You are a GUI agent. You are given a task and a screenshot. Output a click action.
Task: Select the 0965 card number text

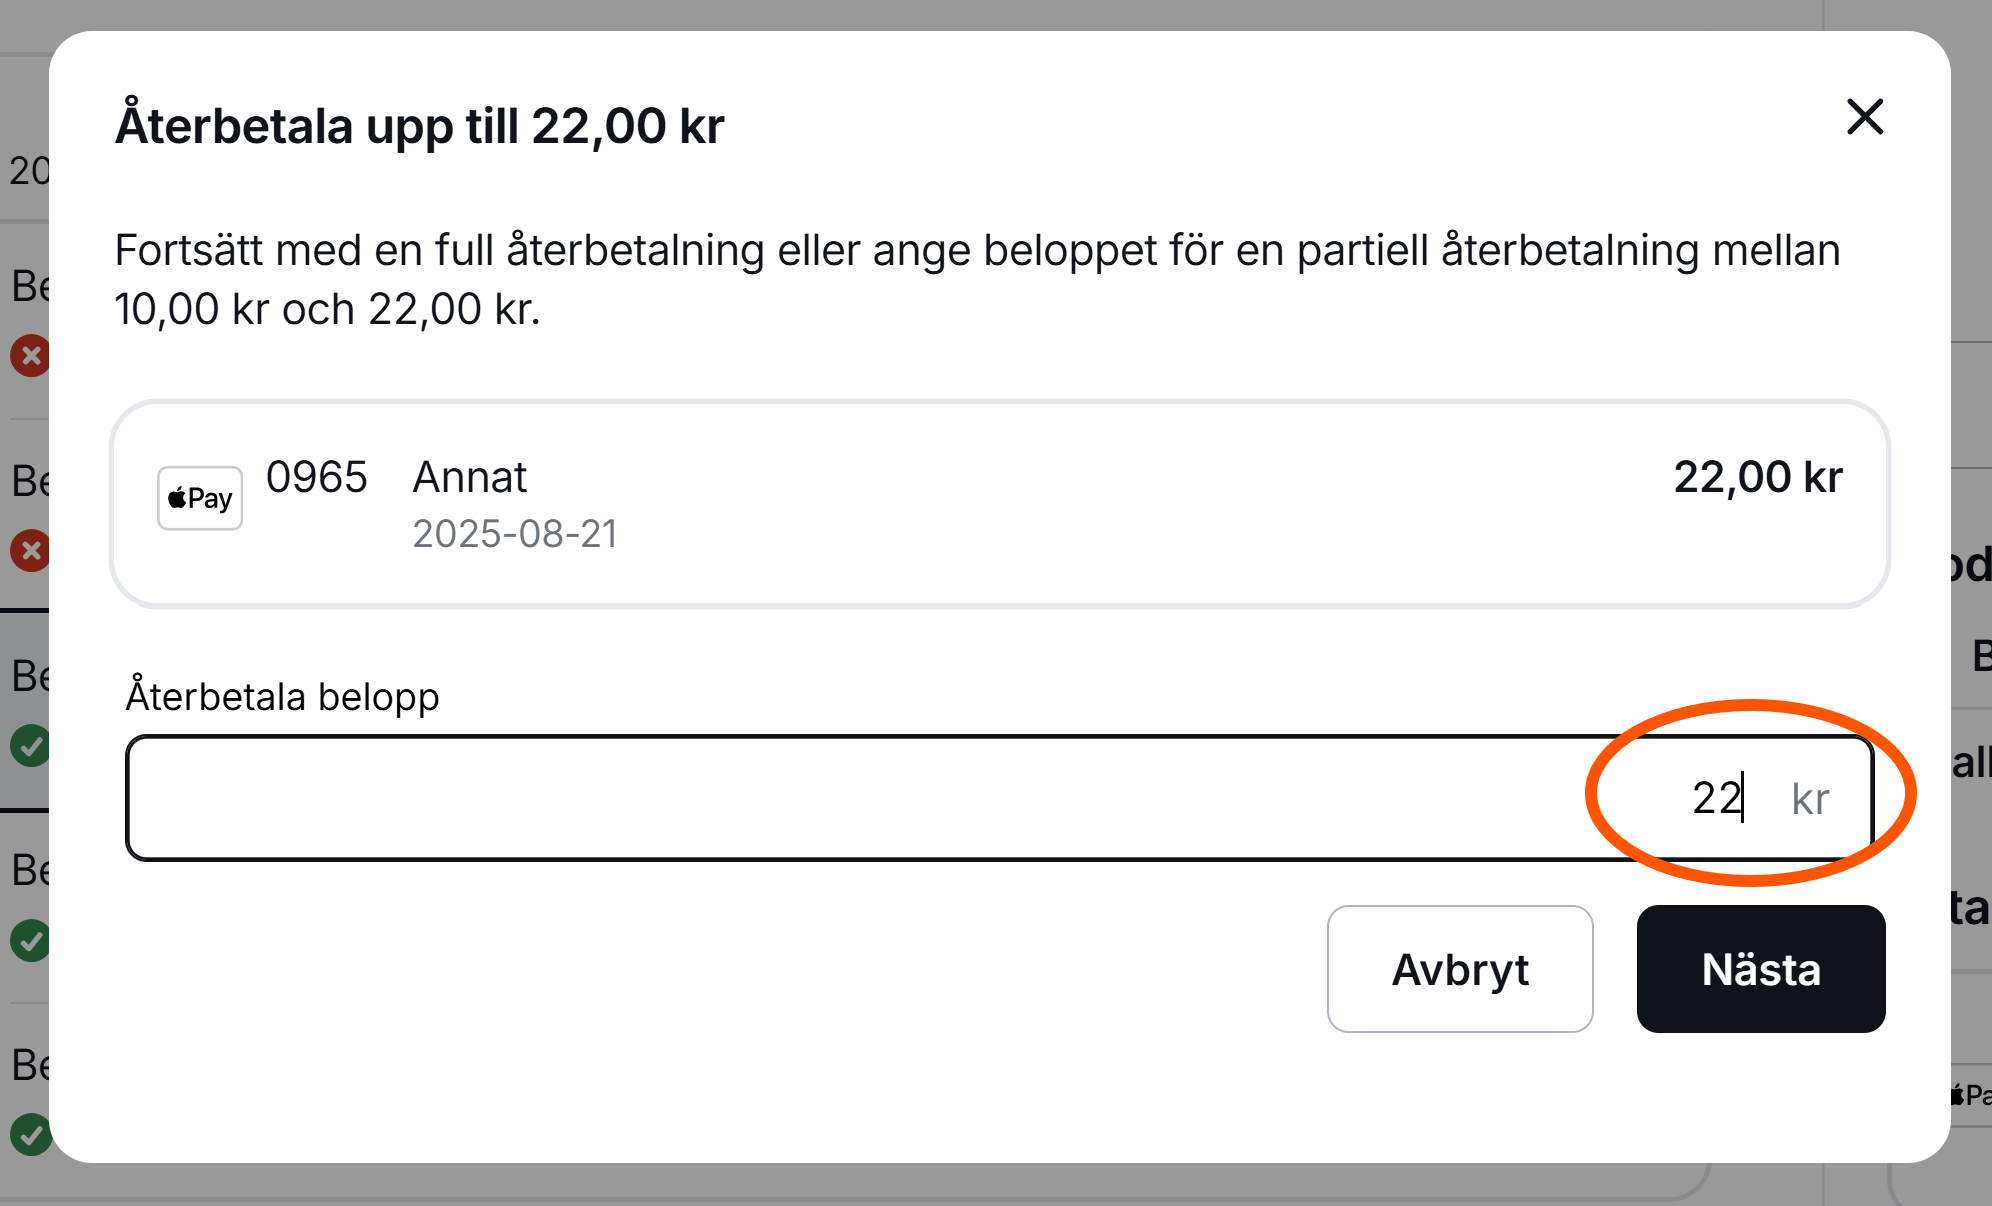pos(316,477)
